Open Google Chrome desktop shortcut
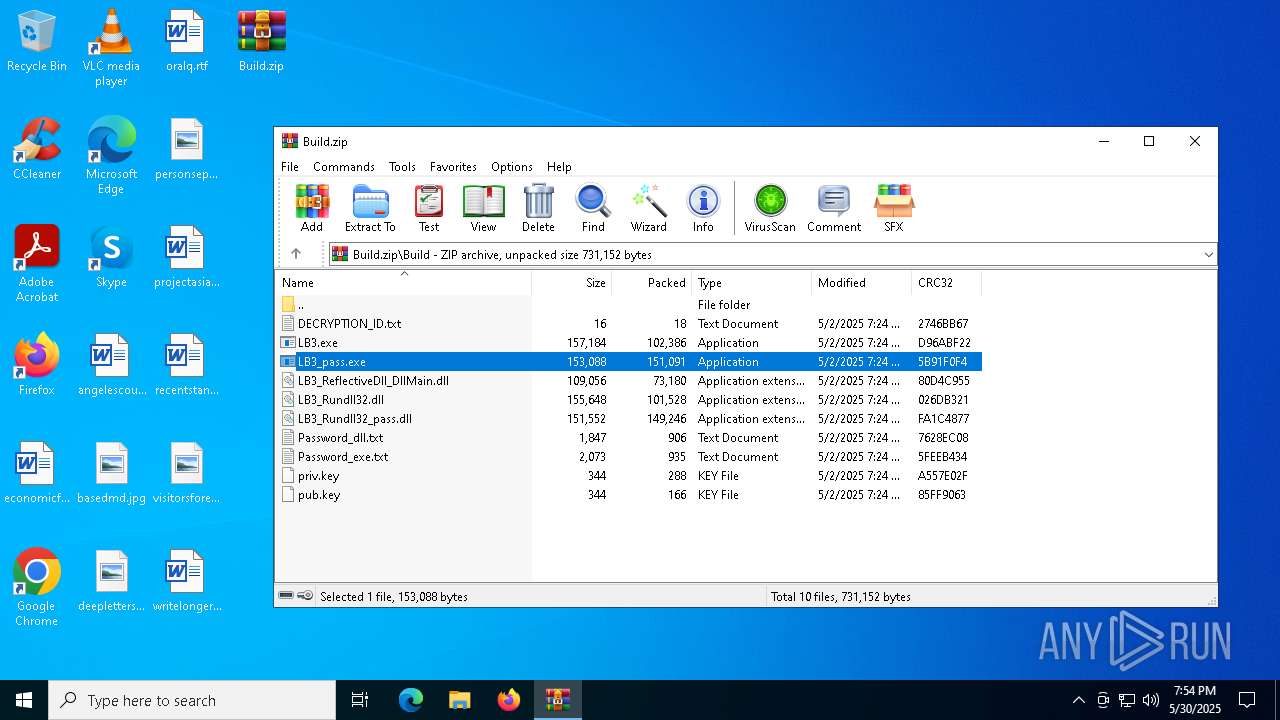1280x720 pixels. [x=37, y=588]
